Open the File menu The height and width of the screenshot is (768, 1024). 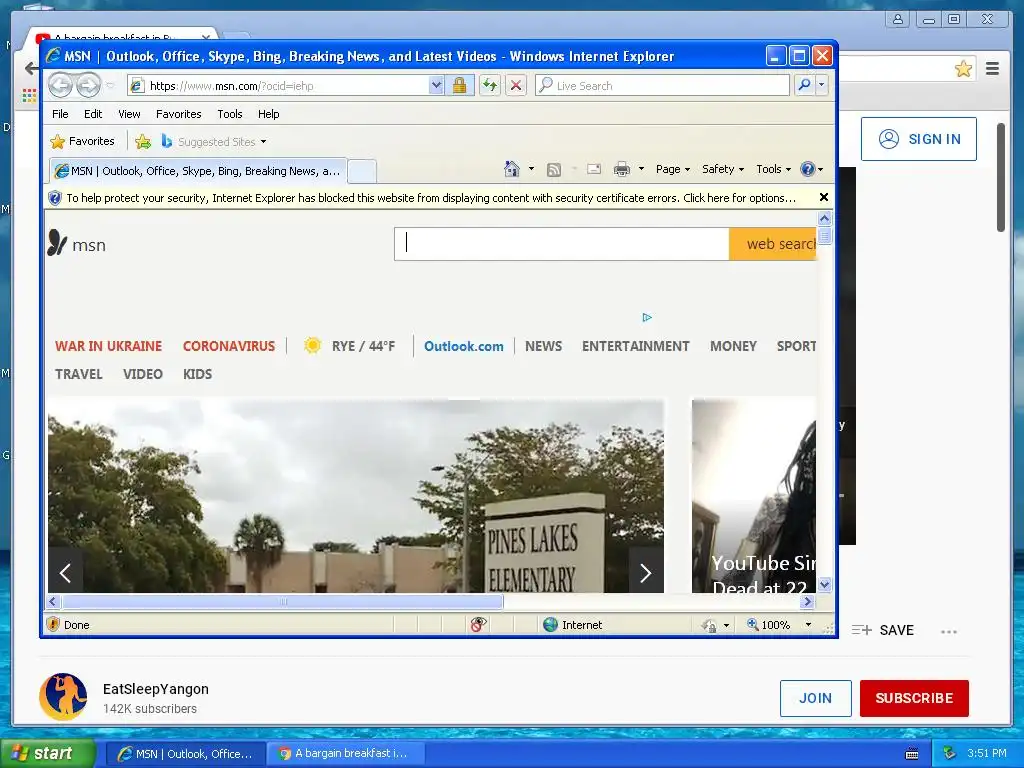pyautogui.click(x=60, y=114)
